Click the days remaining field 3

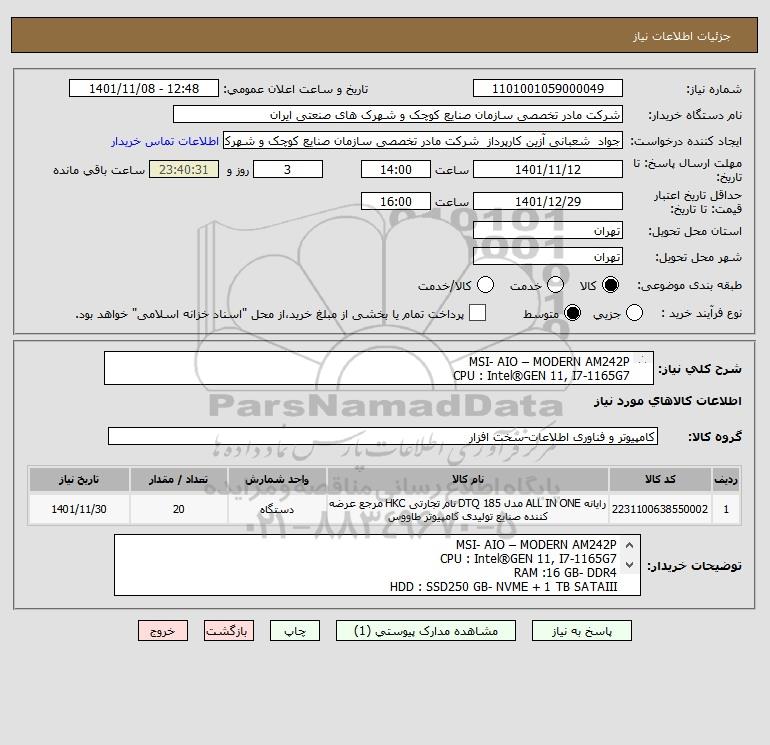288,169
